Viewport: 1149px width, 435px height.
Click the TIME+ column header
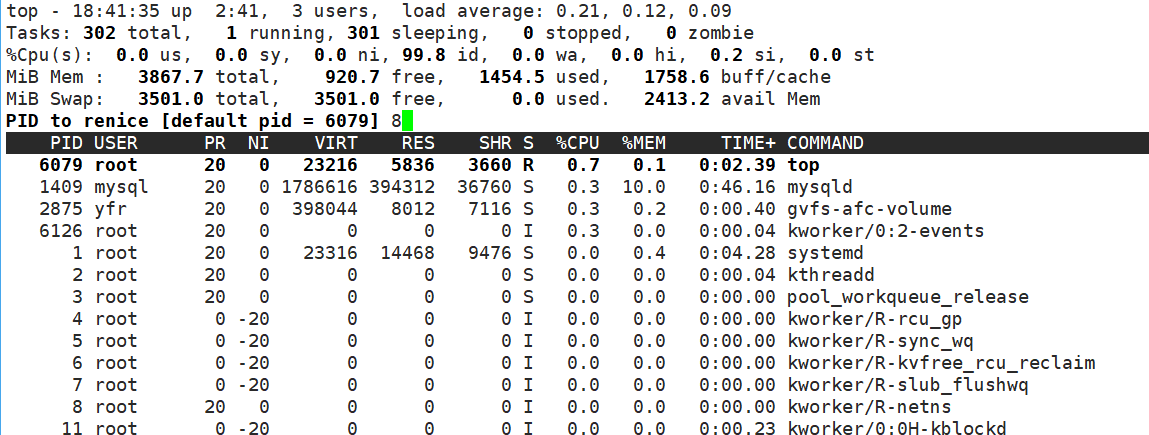coord(747,144)
